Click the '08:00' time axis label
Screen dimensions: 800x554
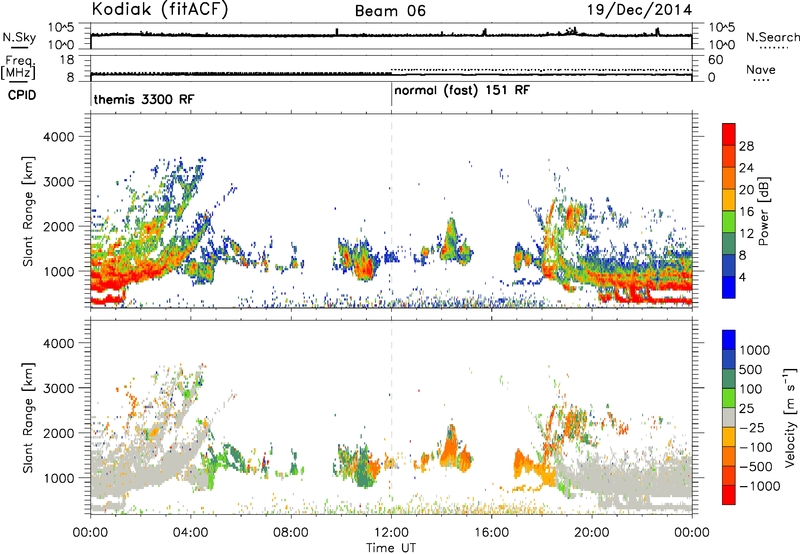point(291,533)
